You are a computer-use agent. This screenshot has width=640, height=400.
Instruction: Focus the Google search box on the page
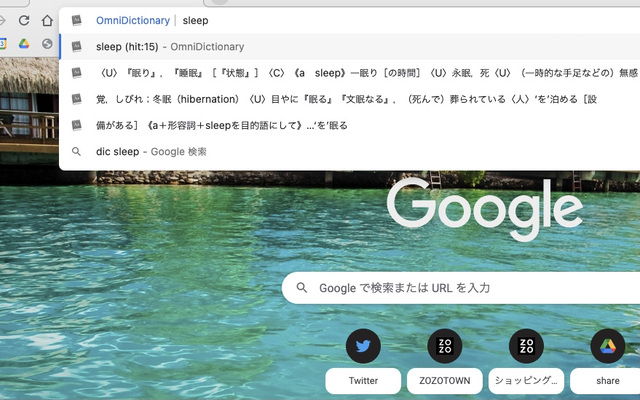pyautogui.click(x=461, y=288)
